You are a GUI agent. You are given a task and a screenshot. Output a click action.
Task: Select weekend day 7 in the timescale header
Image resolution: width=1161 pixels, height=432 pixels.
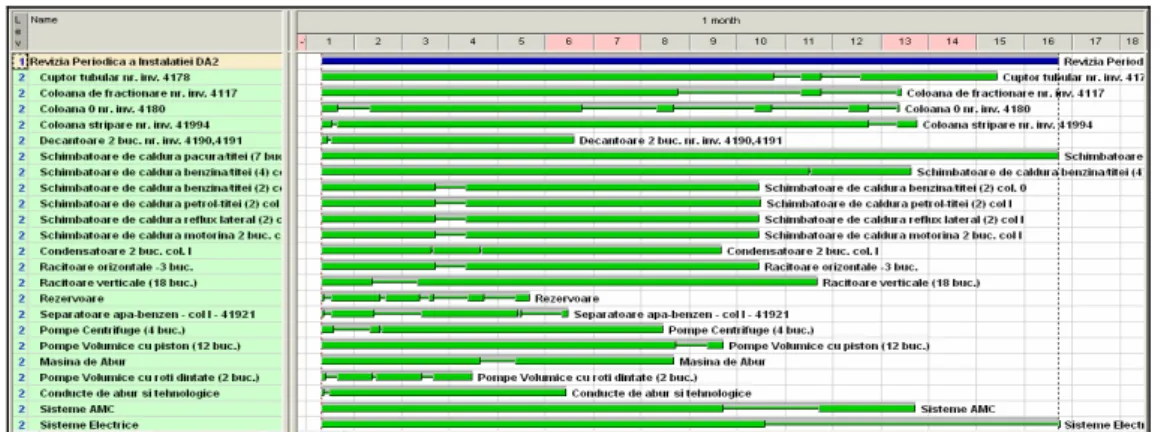click(x=616, y=43)
